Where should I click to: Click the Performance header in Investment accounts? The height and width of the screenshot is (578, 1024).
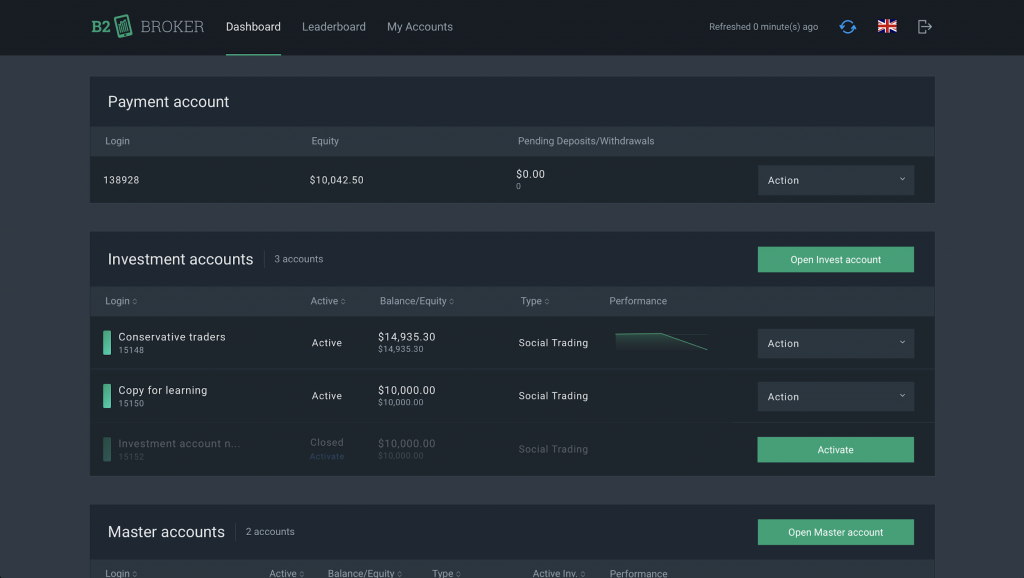coord(638,301)
